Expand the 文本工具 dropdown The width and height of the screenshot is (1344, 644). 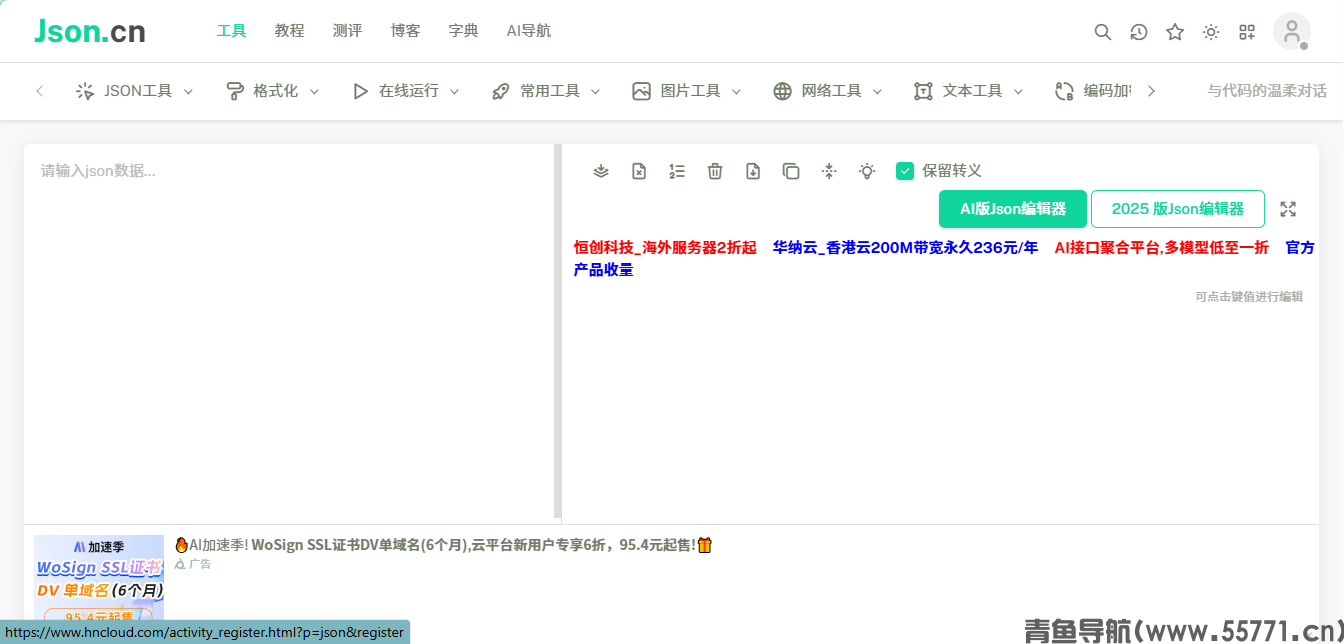(1018, 91)
